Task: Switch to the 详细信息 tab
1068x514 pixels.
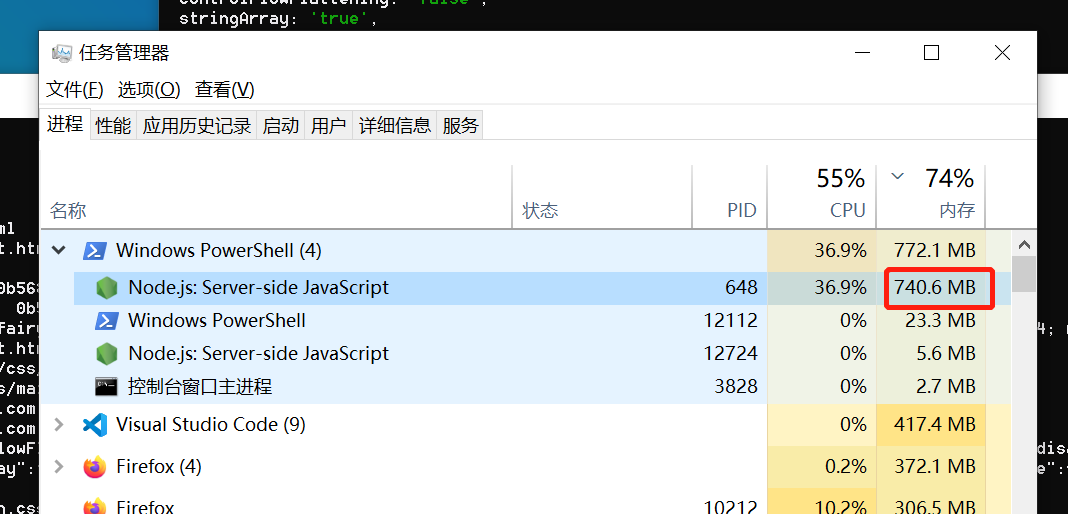Action: 394,125
